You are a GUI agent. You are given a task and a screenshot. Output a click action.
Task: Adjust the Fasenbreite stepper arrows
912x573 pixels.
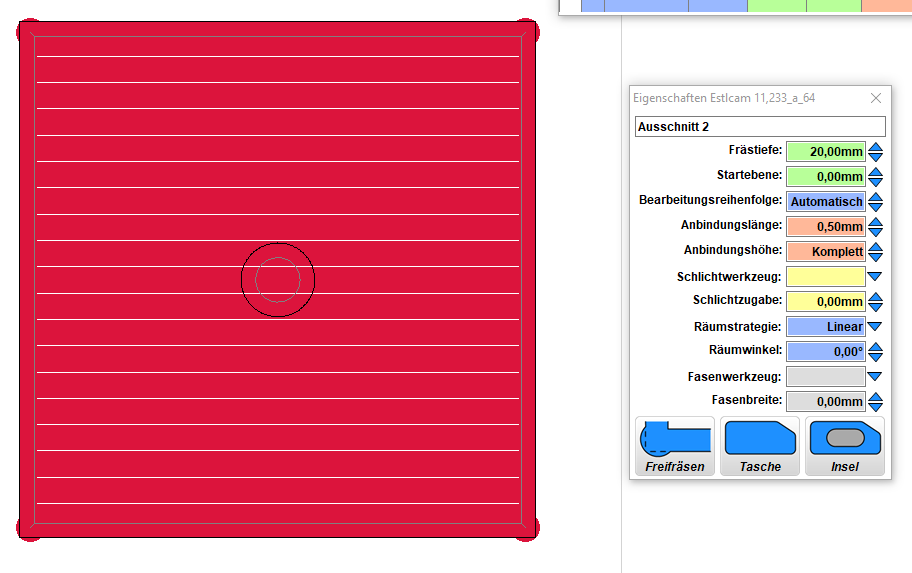click(x=875, y=402)
